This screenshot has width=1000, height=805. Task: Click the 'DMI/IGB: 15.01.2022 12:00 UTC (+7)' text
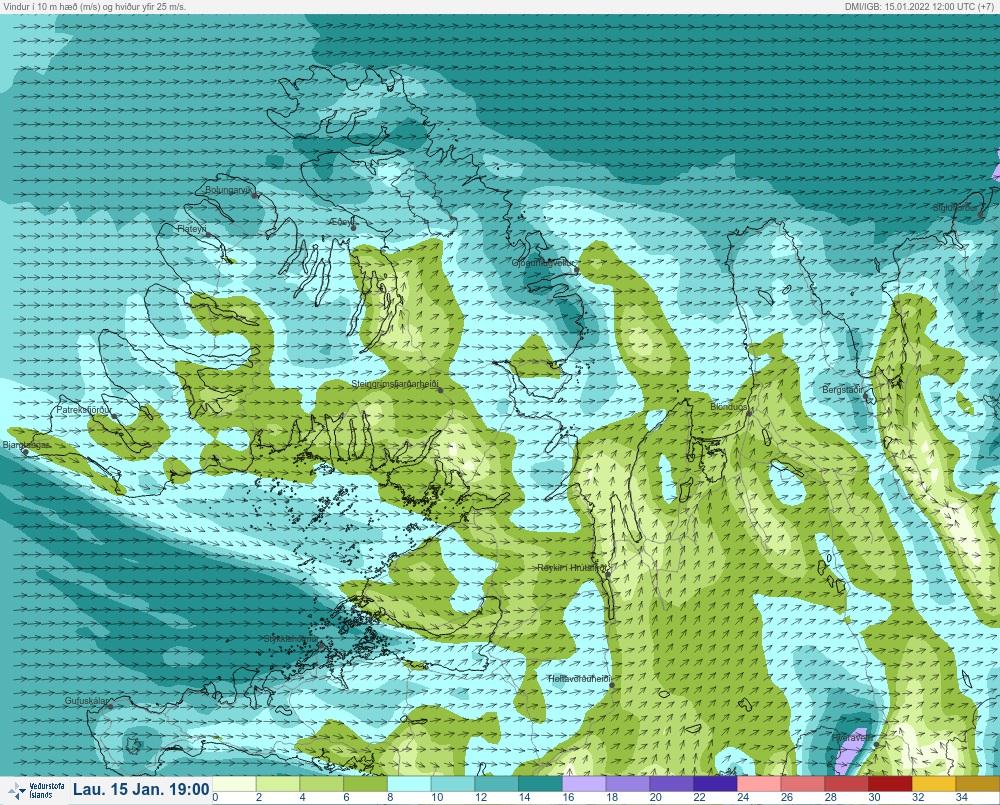[921, 6]
